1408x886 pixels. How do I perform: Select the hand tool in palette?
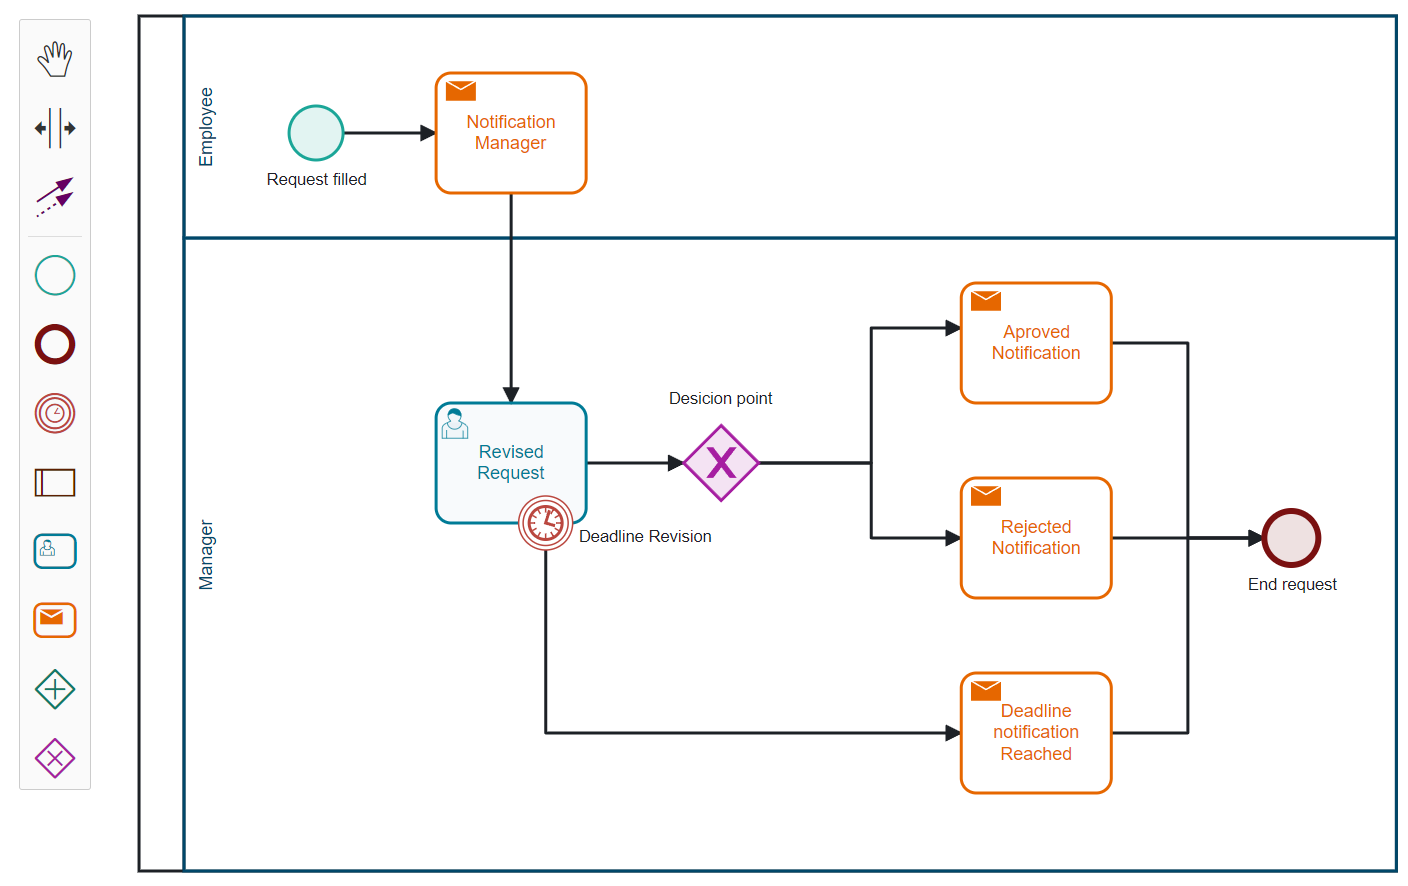pyautogui.click(x=55, y=59)
